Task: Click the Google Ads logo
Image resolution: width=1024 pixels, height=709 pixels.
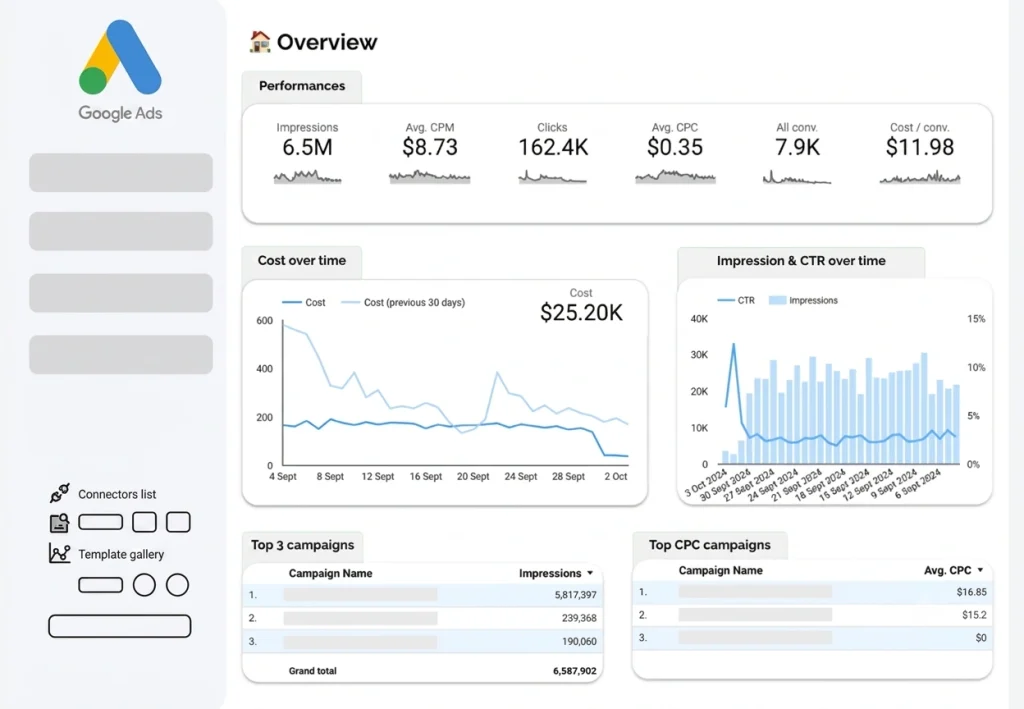Action: [x=120, y=70]
